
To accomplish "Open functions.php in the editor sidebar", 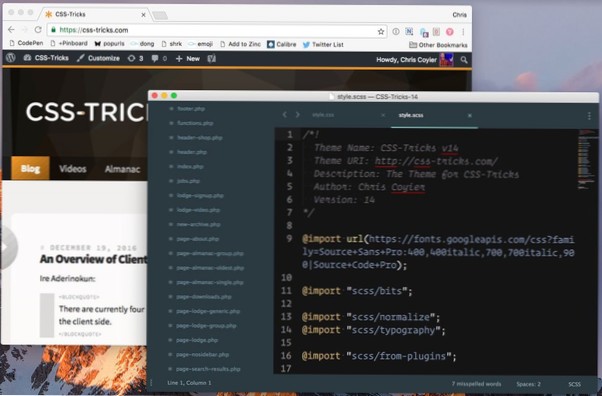I will point(195,123).
